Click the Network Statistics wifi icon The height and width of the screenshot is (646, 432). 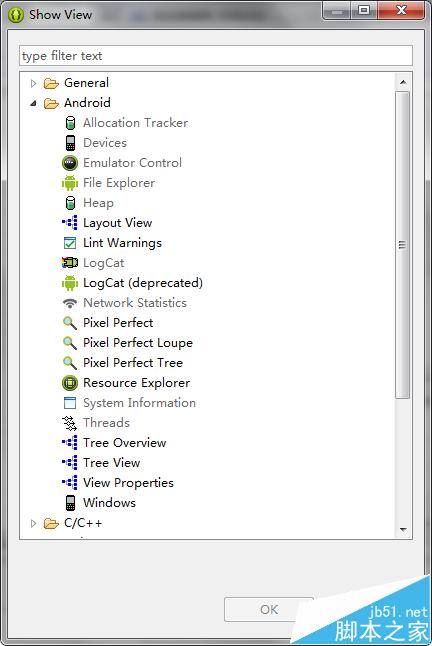pyautogui.click(x=70, y=303)
